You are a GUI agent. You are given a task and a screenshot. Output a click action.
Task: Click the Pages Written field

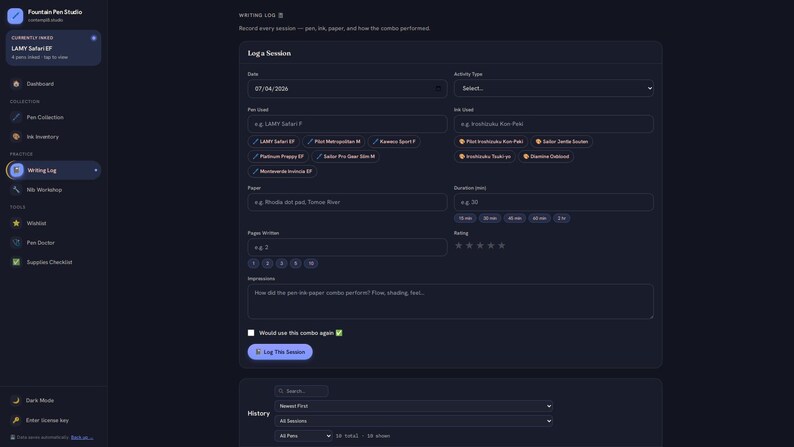pos(347,247)
